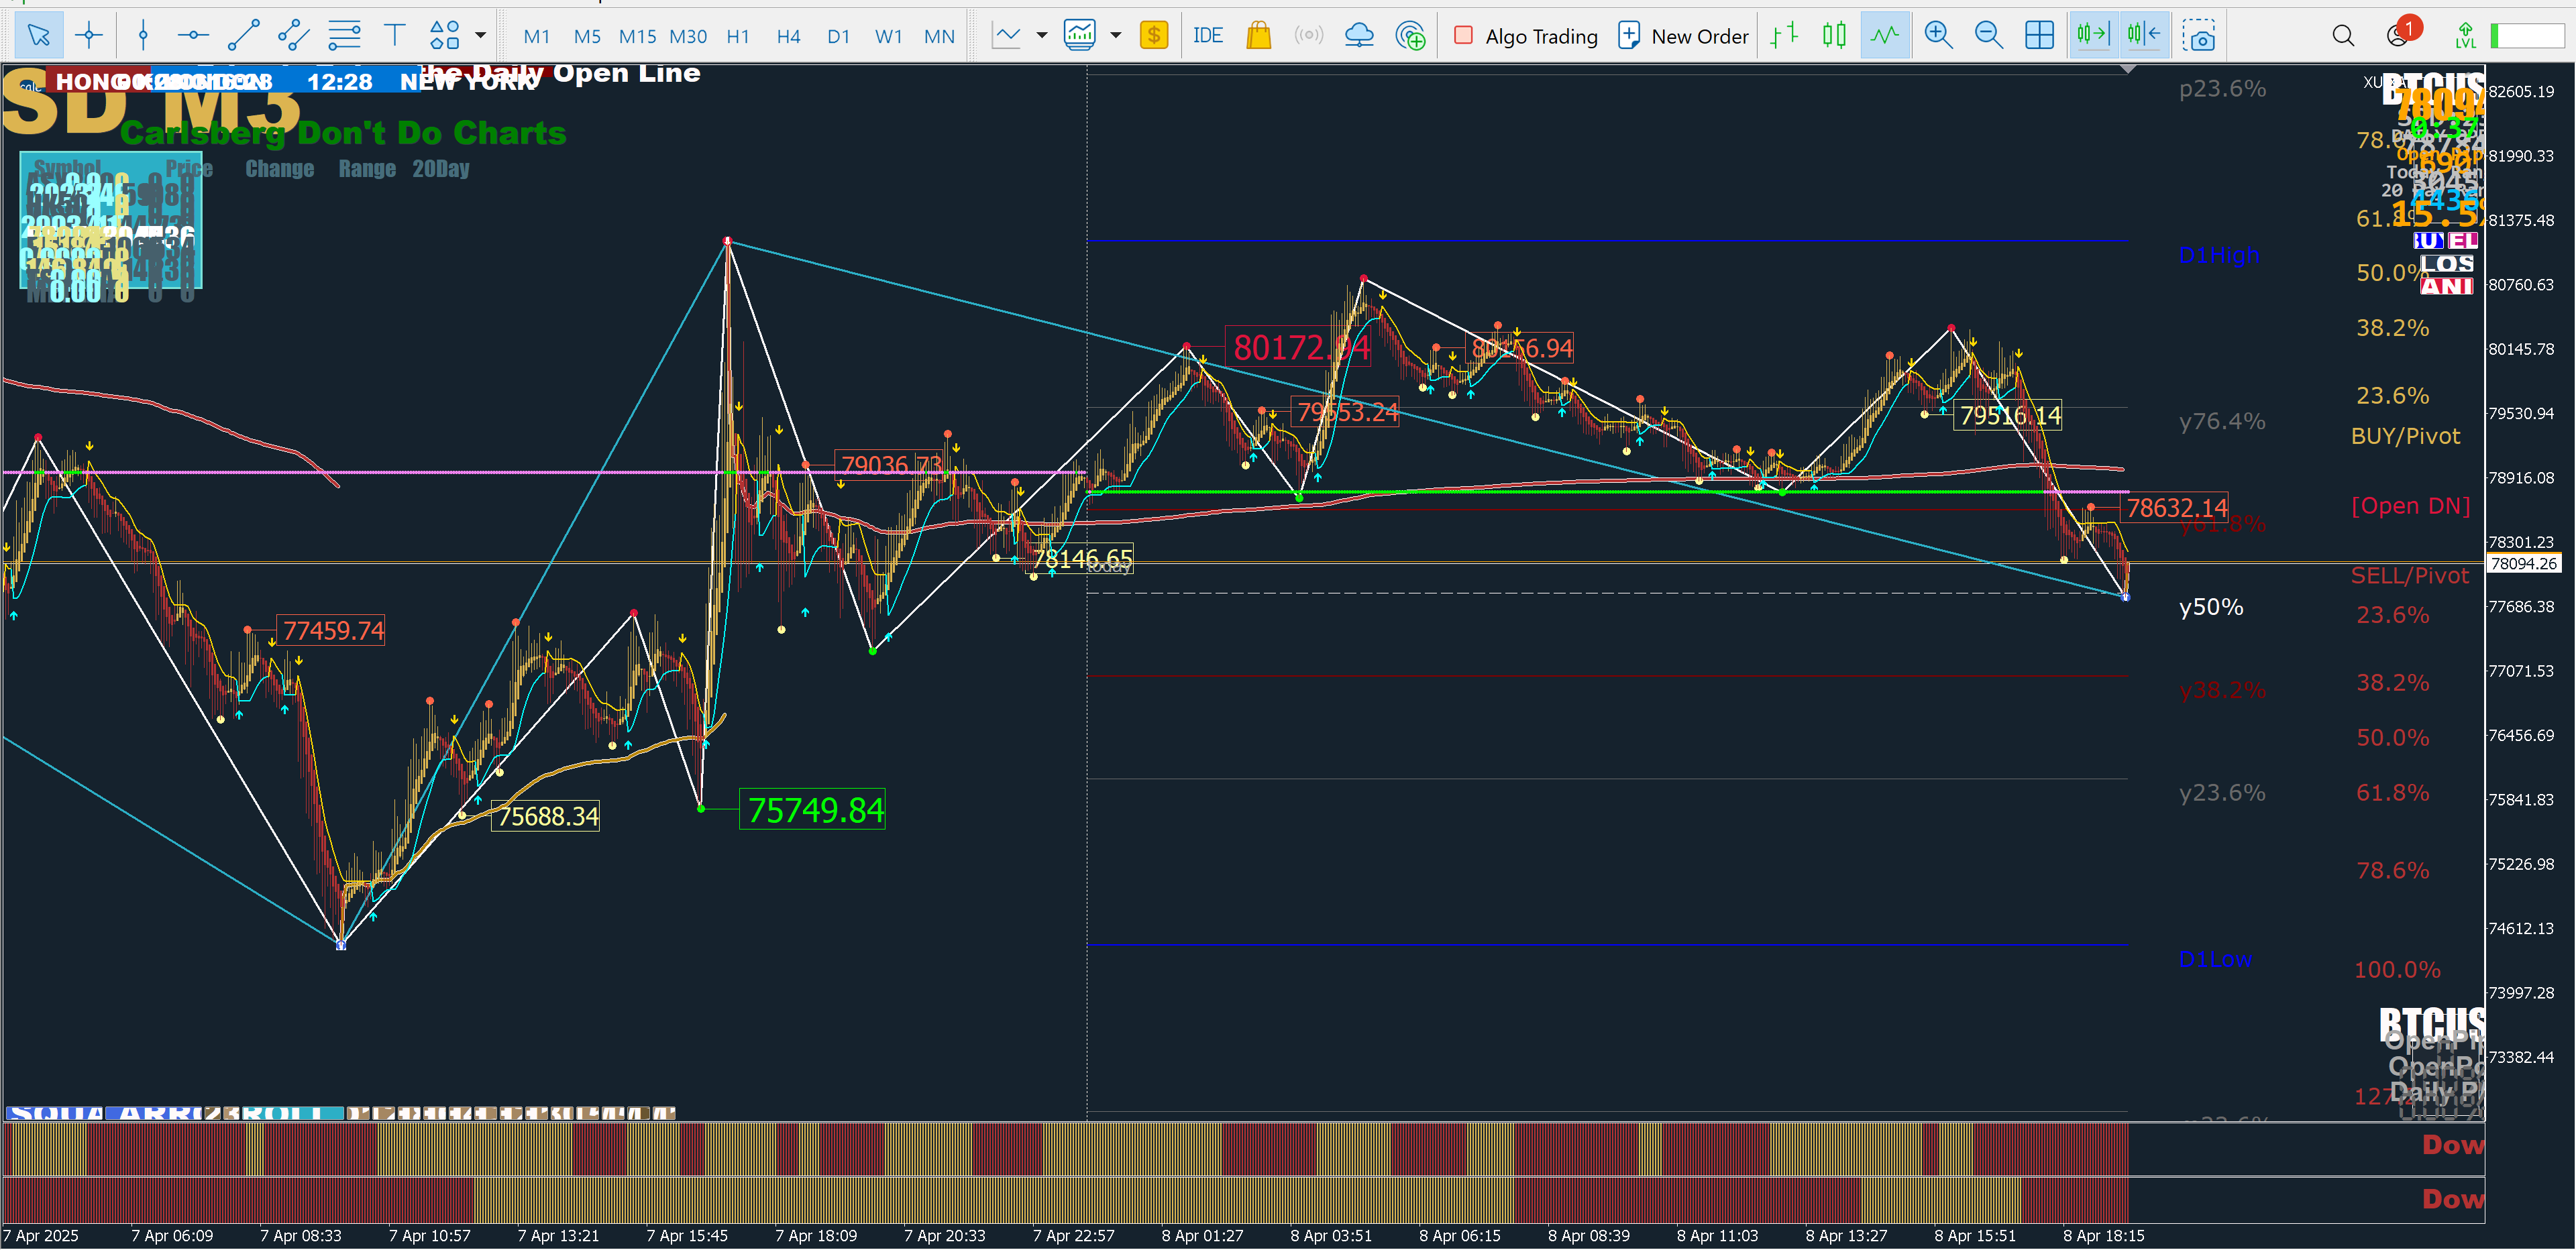Expand the shapes objects dropdown arrow
This screenshot has width=2576, height=1250.
tap(480, 36)
